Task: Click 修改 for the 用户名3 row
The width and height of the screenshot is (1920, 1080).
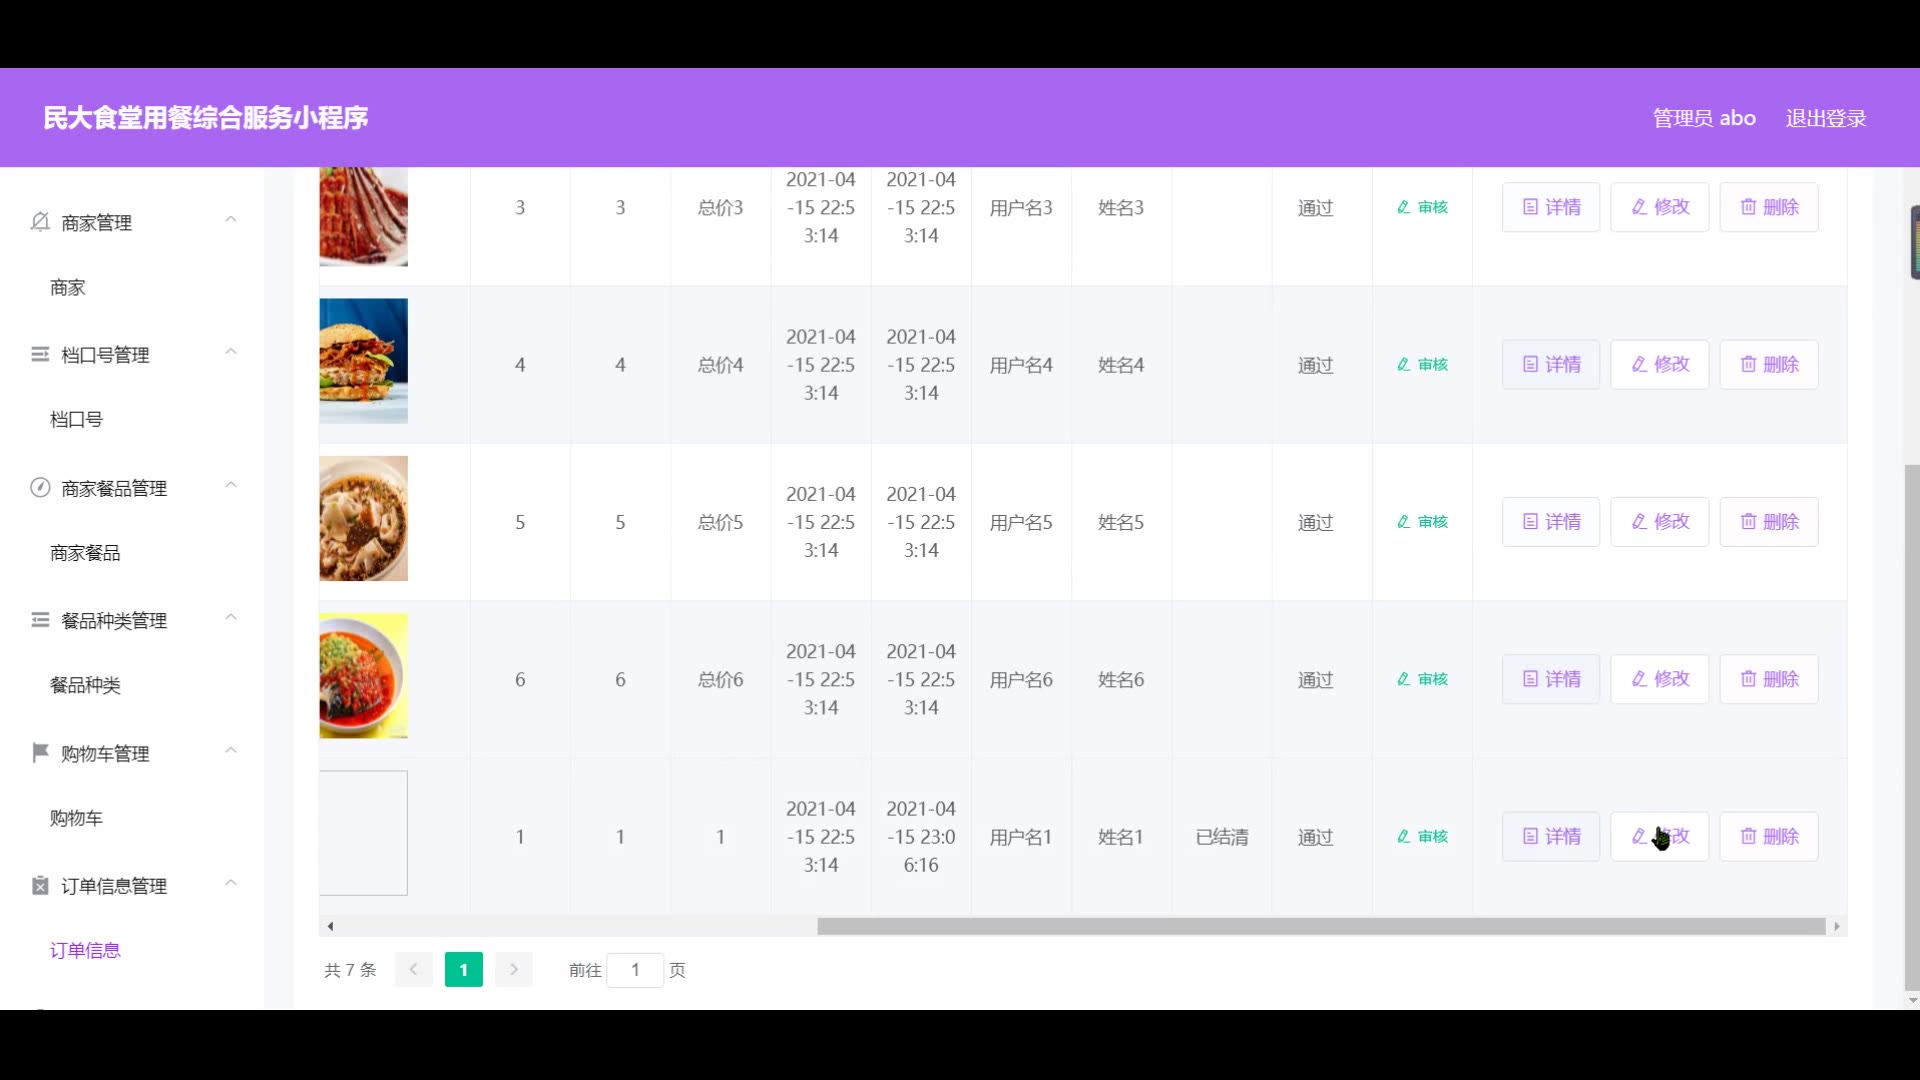Action: click(x=1660, y=207)
